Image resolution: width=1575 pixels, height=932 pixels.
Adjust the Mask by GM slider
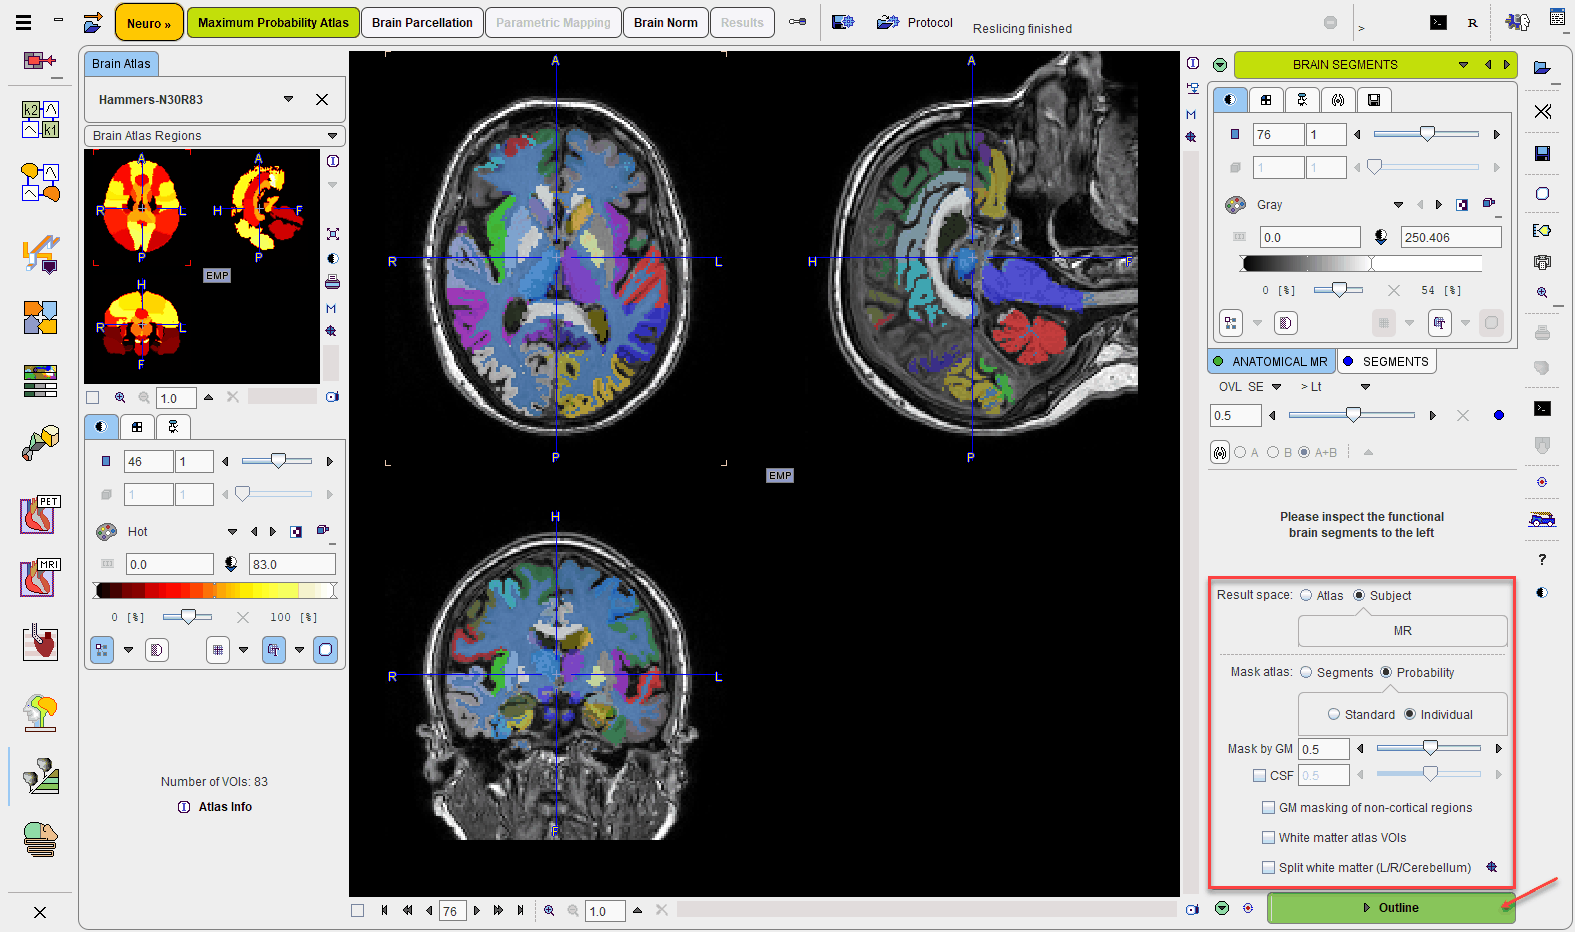1430,748
